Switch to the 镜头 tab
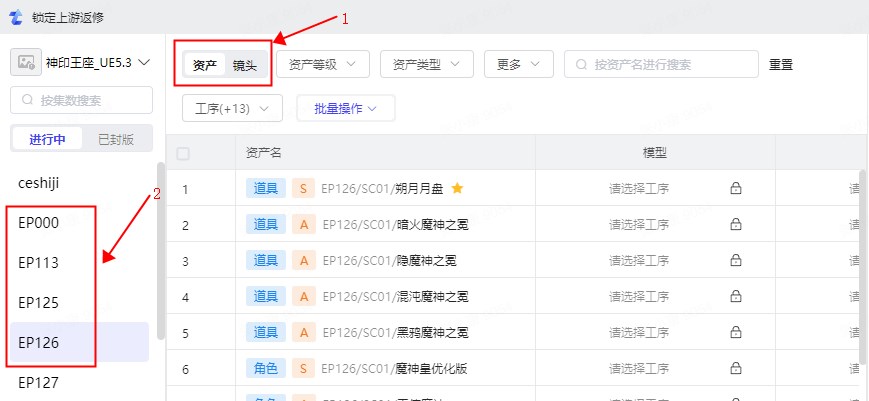The width and height of the screenshot is (869, 401). click(245, 65)
